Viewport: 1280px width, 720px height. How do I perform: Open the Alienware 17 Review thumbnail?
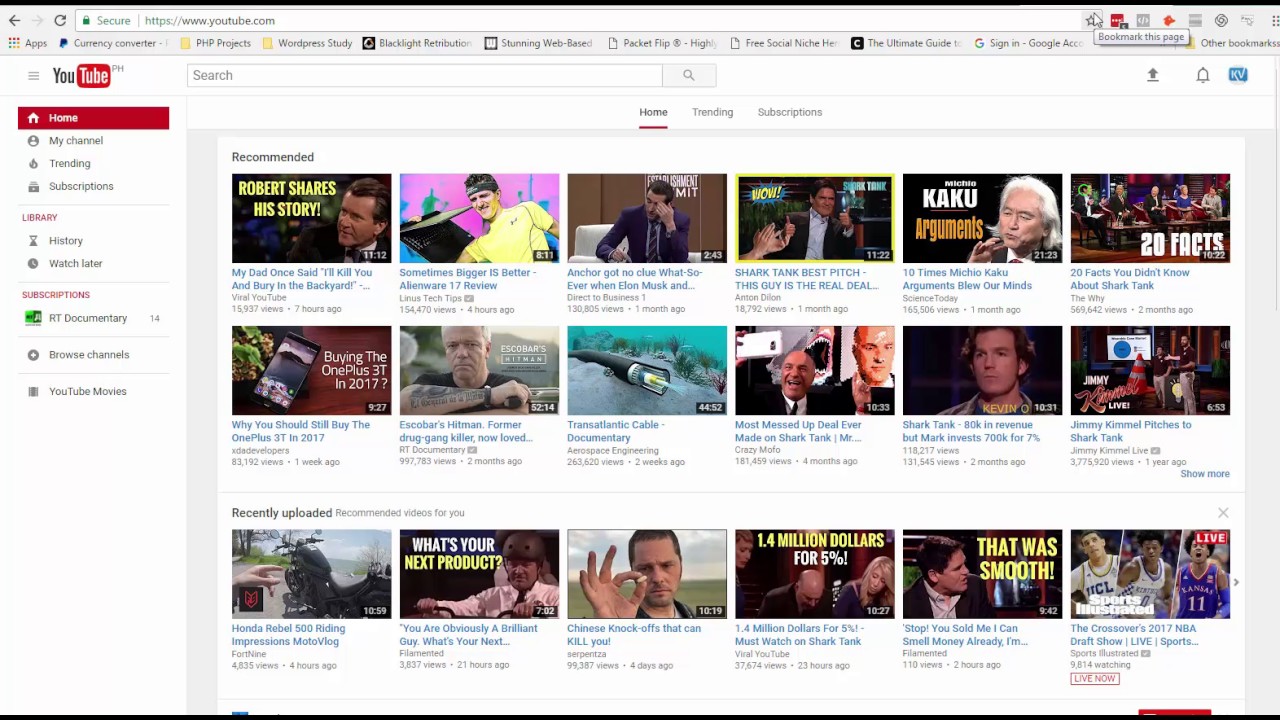click(479, 218)
